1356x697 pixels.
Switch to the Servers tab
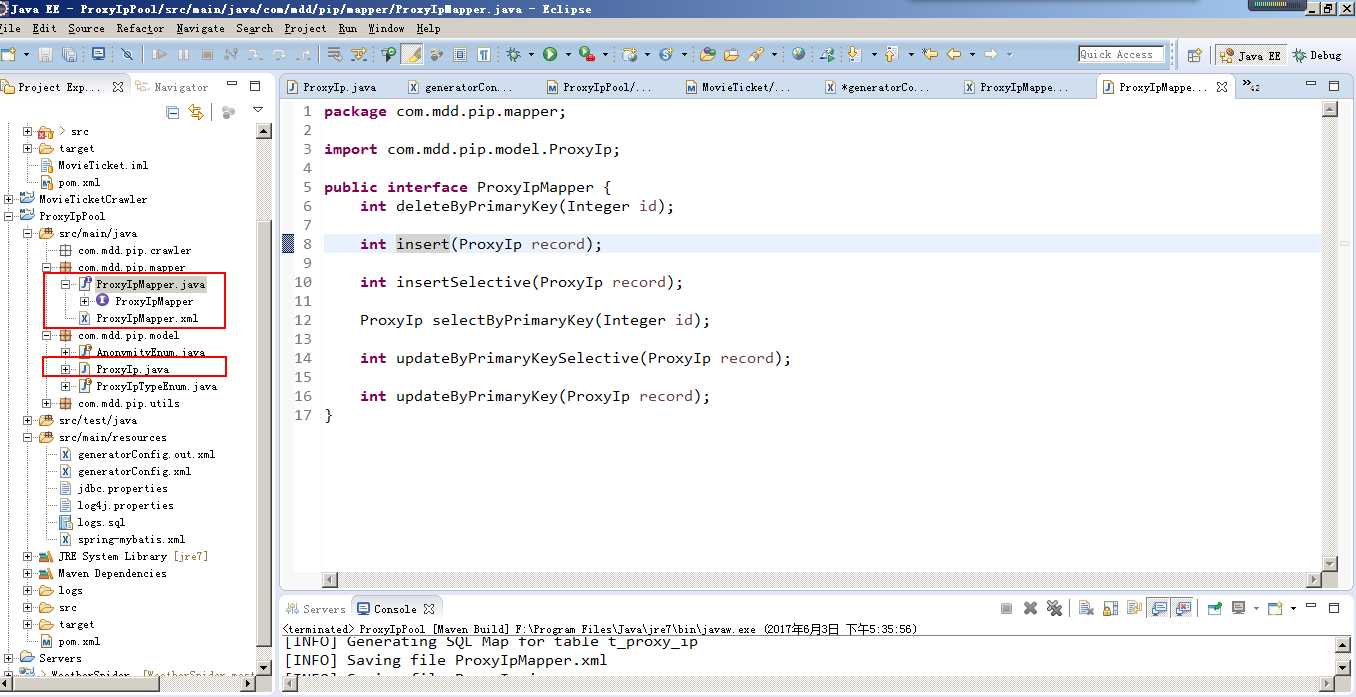click(315, 609)
